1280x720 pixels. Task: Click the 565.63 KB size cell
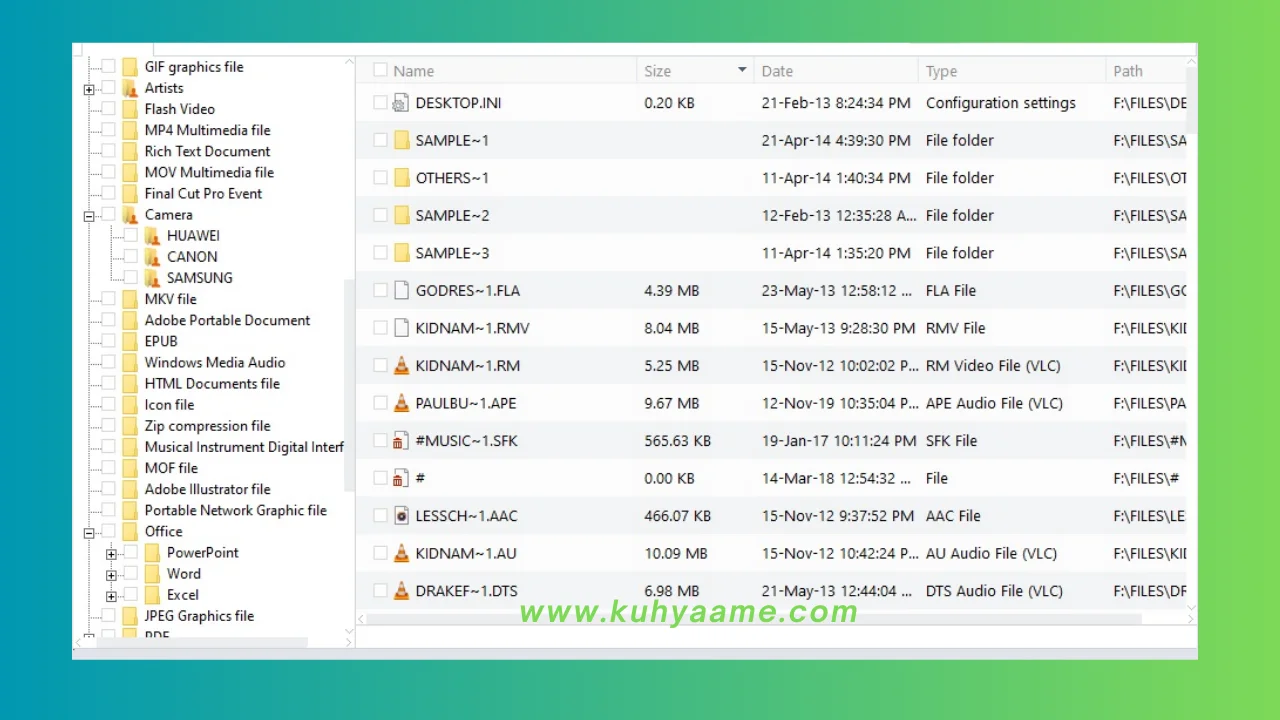pos(677,441)
